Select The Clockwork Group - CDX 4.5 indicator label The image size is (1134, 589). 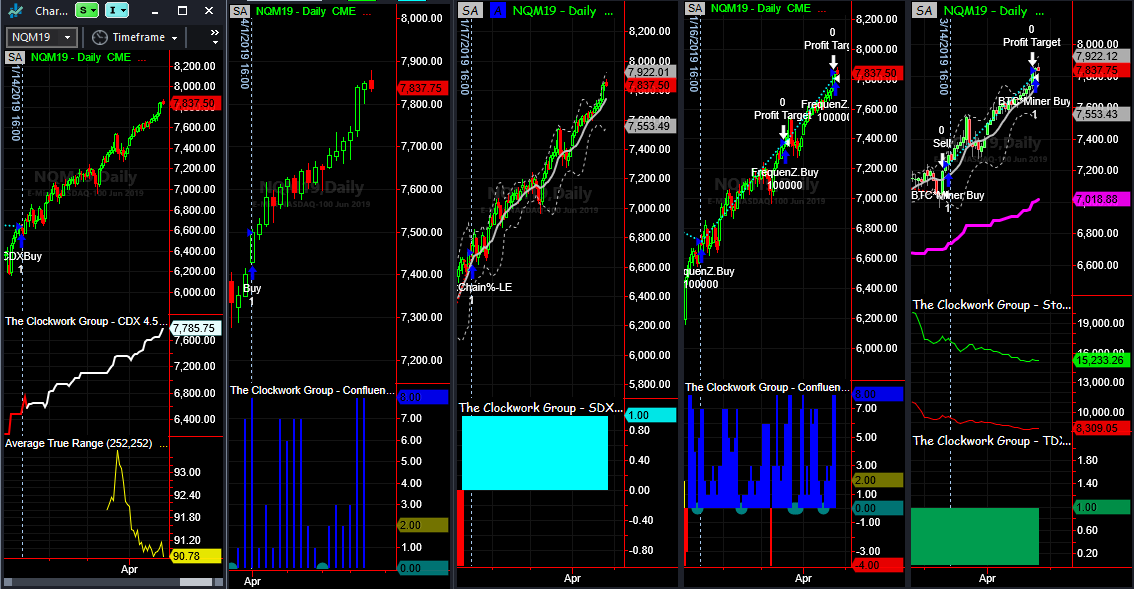click(x=85, y=321)
